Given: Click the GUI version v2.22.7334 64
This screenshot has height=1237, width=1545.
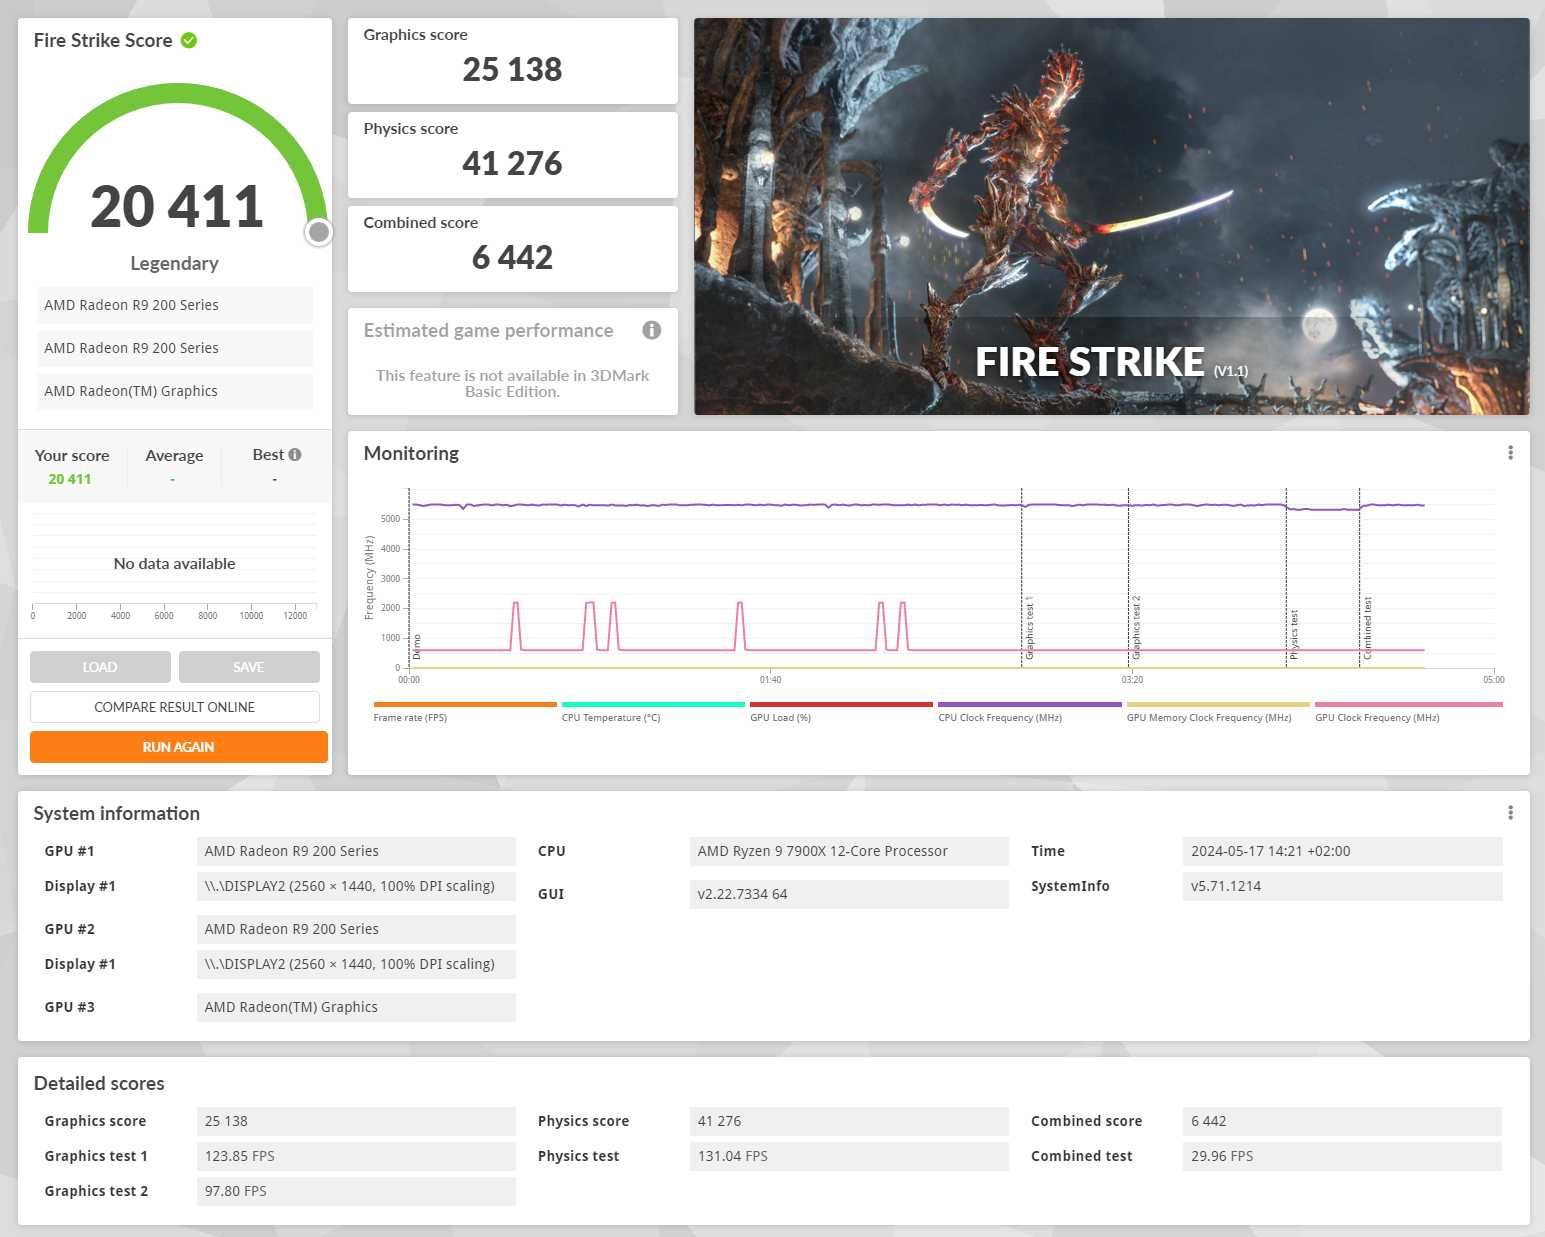Looking at the screenshot, I should pos(849,894).
